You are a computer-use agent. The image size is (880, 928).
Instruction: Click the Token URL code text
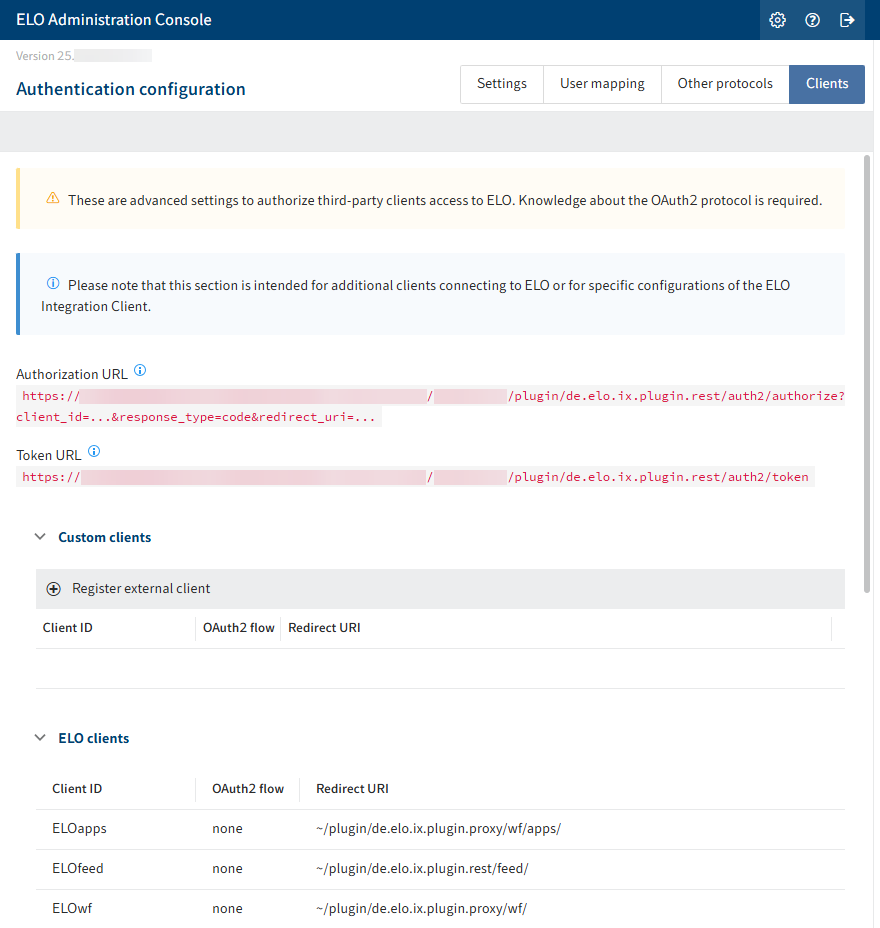click(415, 477)
